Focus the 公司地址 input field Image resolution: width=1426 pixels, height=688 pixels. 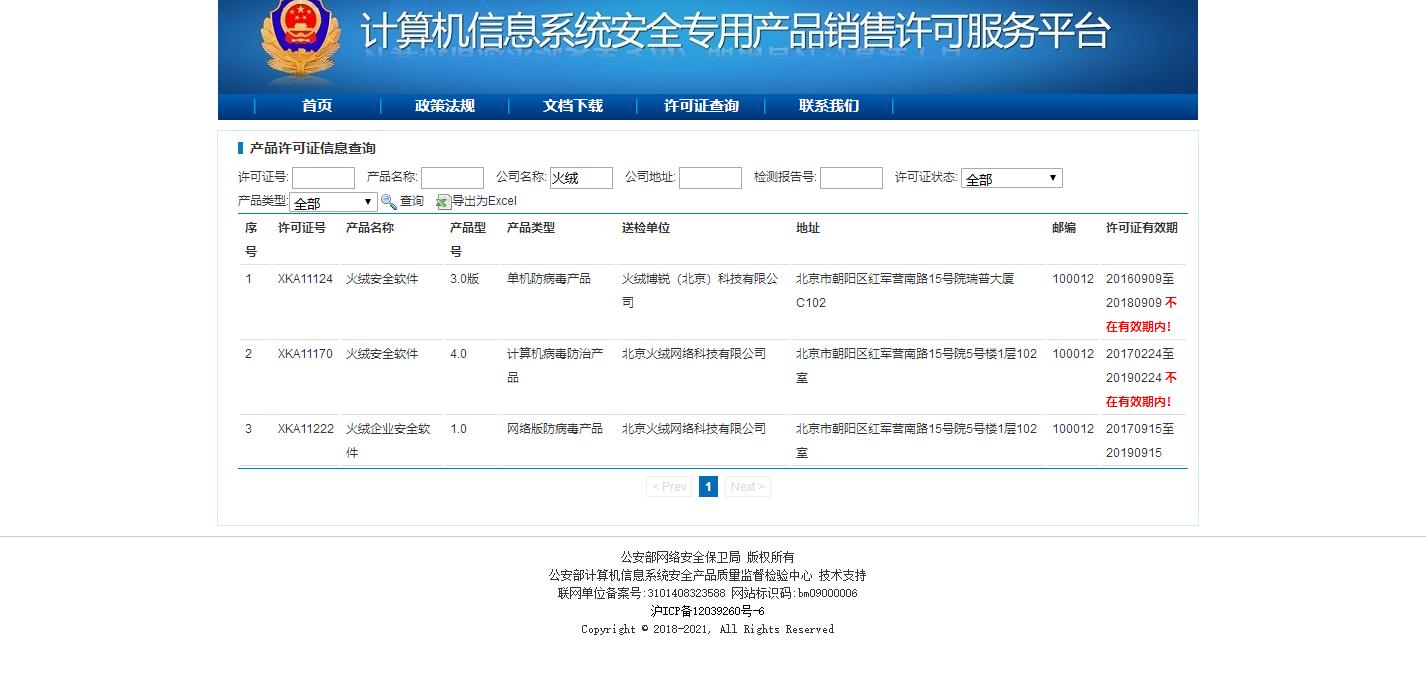(x=710, y=178)
